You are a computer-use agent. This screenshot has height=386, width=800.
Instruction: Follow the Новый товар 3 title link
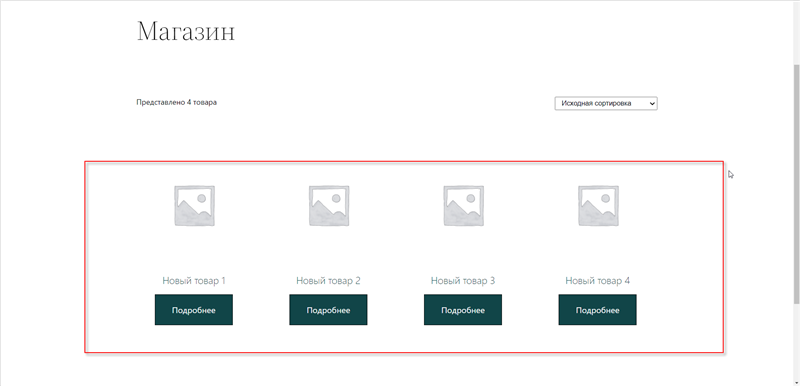(x=463, y=280)
